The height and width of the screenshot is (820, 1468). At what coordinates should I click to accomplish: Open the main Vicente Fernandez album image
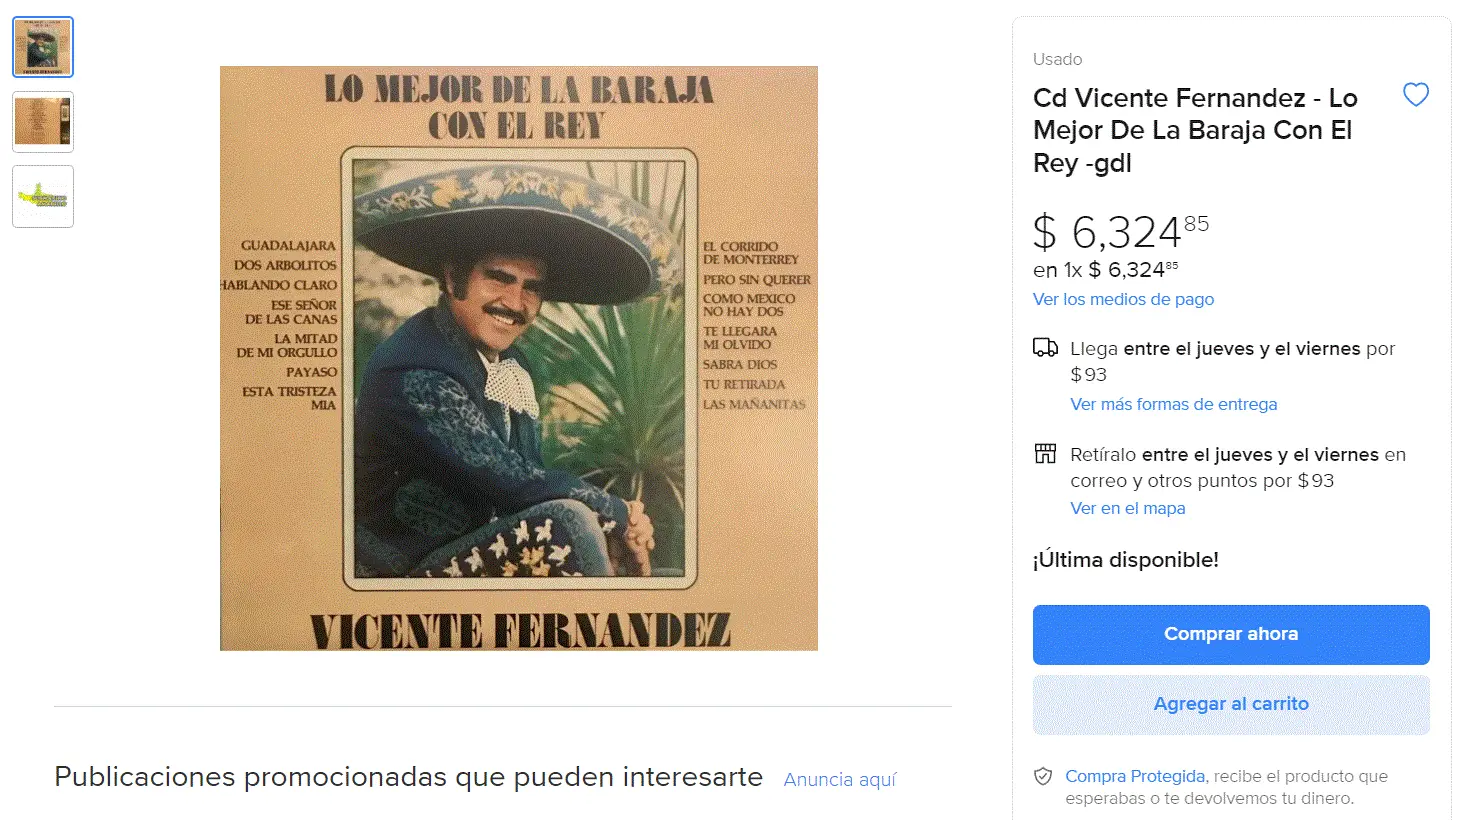[x=519, y=358]
